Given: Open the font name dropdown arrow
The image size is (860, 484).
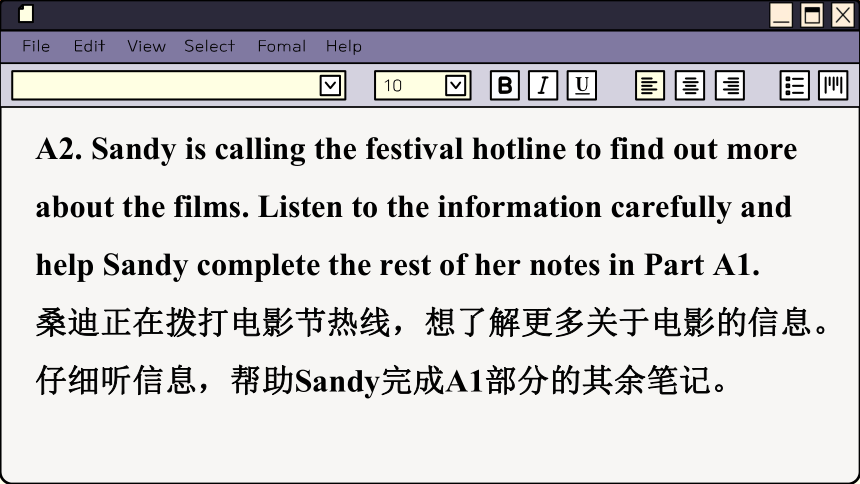Looking at the screenshot, I should 330,86.
